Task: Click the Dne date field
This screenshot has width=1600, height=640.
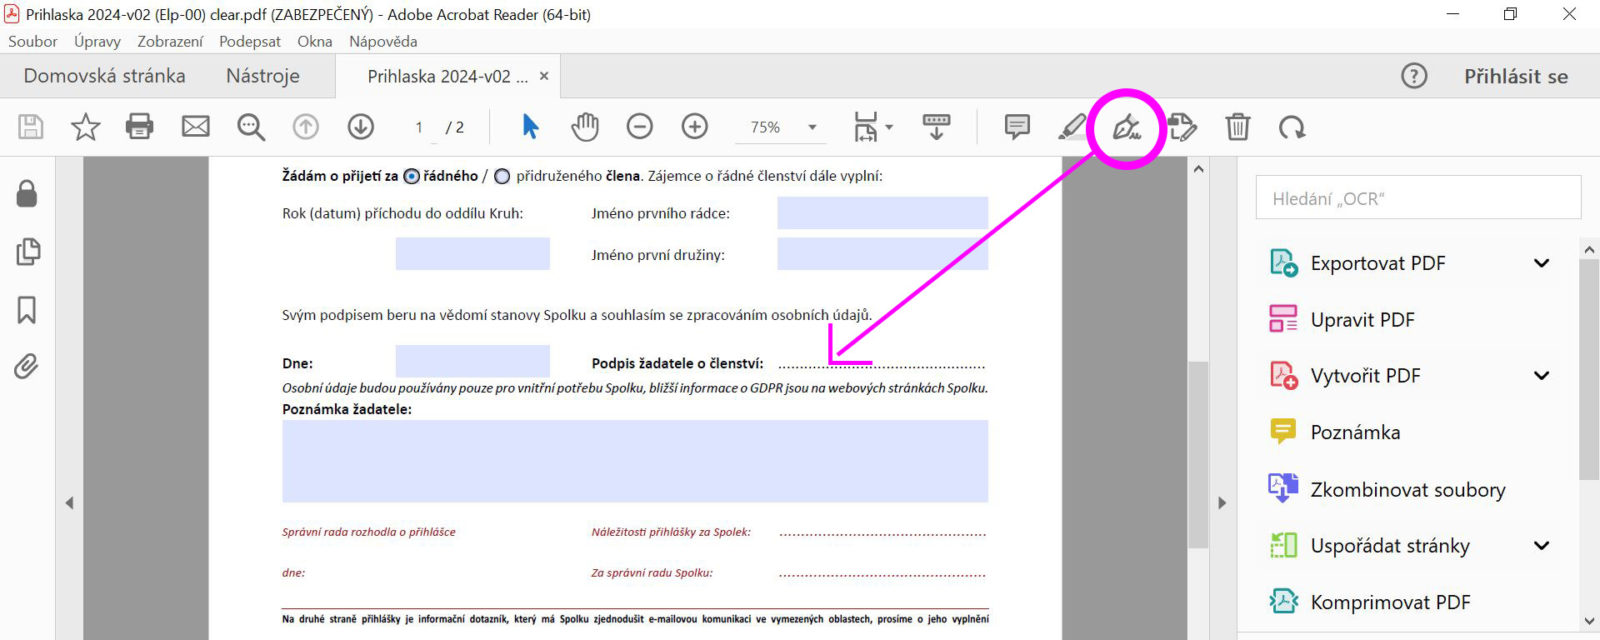Action: [472, 361]
